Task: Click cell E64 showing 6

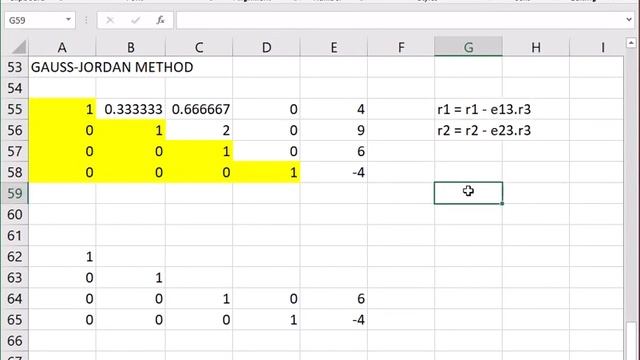Action: (x=333, y=299)
